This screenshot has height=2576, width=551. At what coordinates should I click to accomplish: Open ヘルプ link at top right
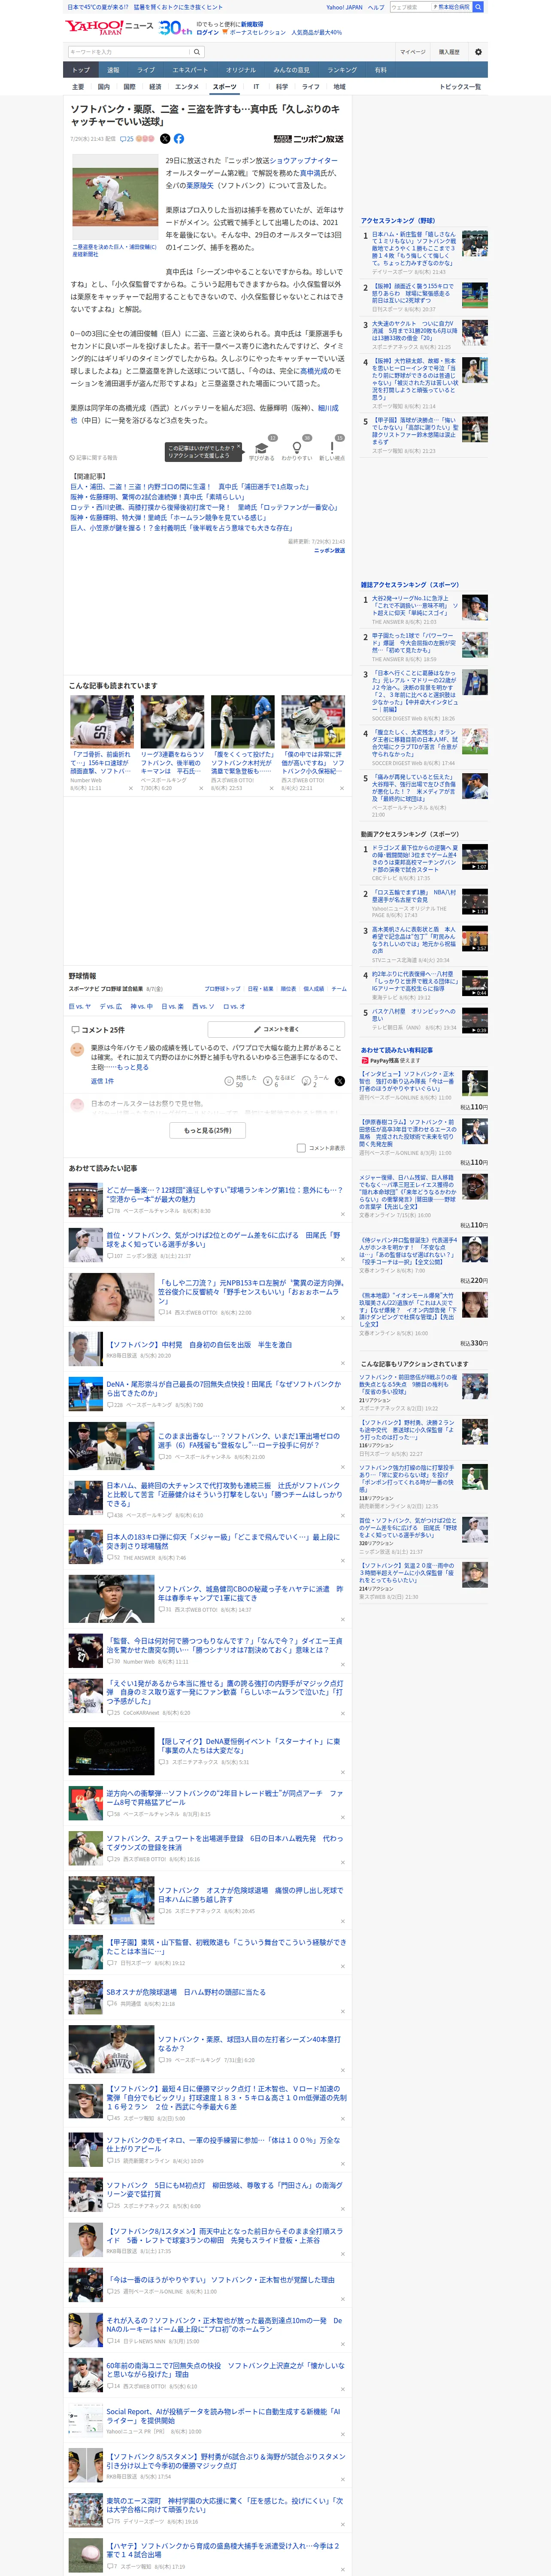tap(376, 7)
